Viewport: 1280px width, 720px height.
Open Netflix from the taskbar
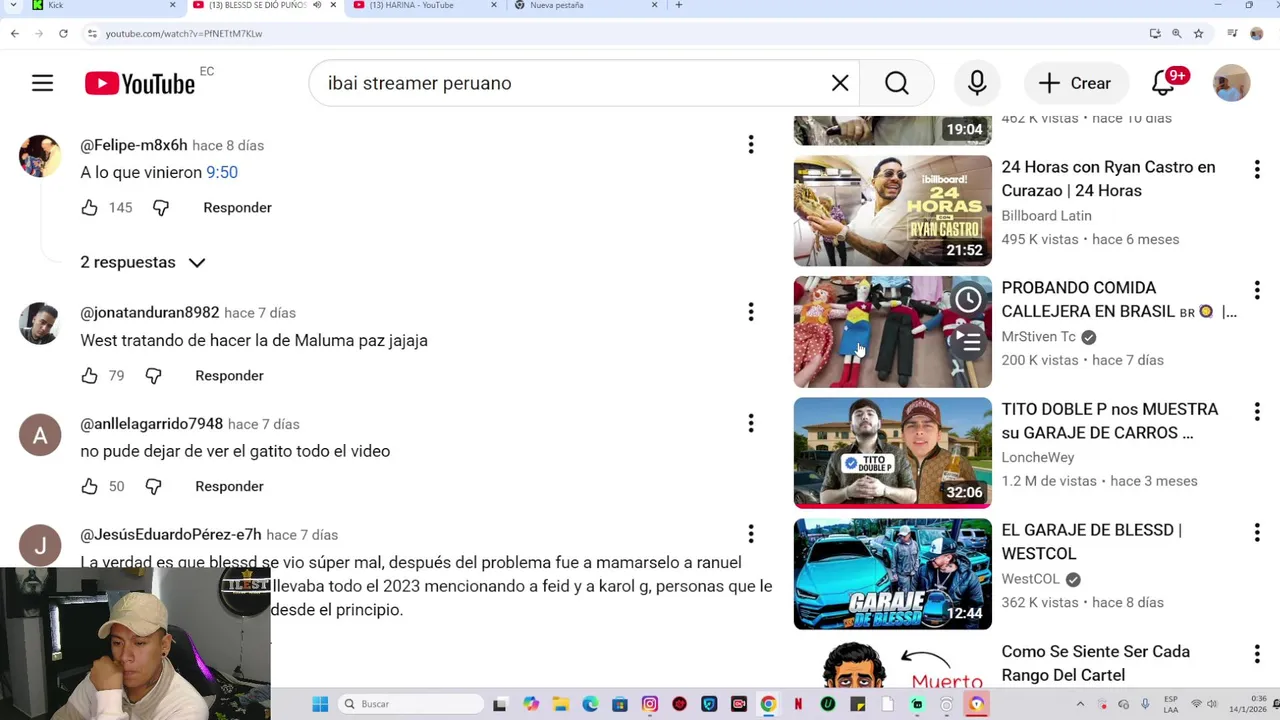[x=798, y=704]
